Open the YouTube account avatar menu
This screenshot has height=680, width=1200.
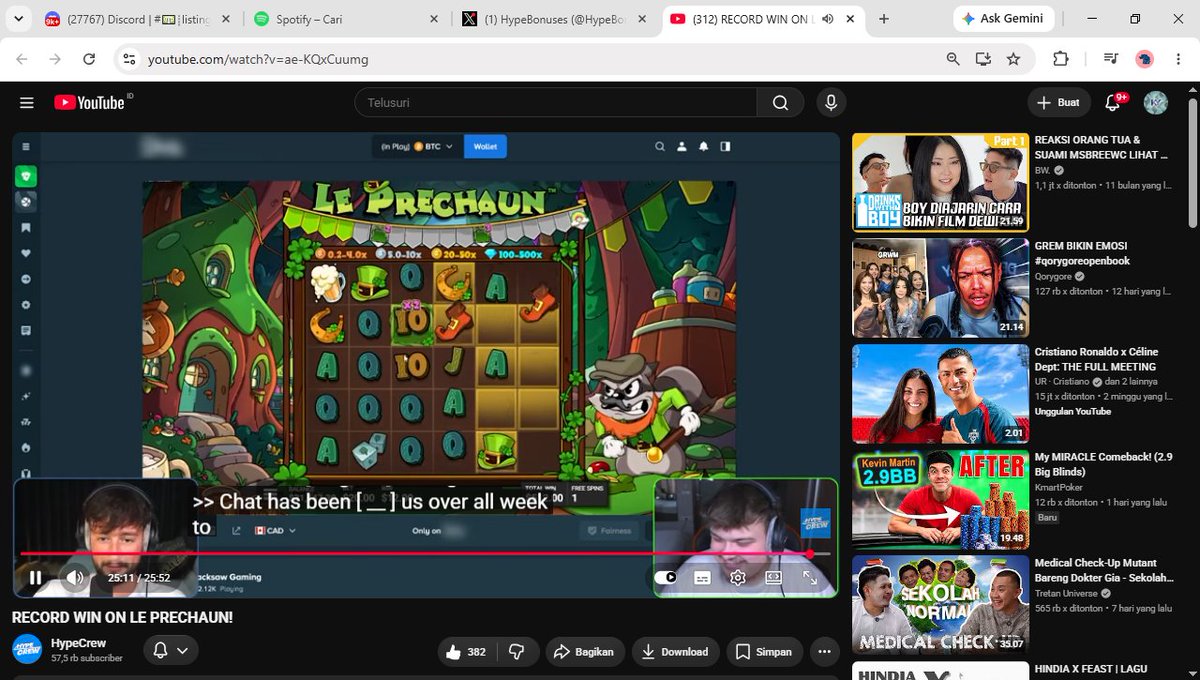point(1156,102)
